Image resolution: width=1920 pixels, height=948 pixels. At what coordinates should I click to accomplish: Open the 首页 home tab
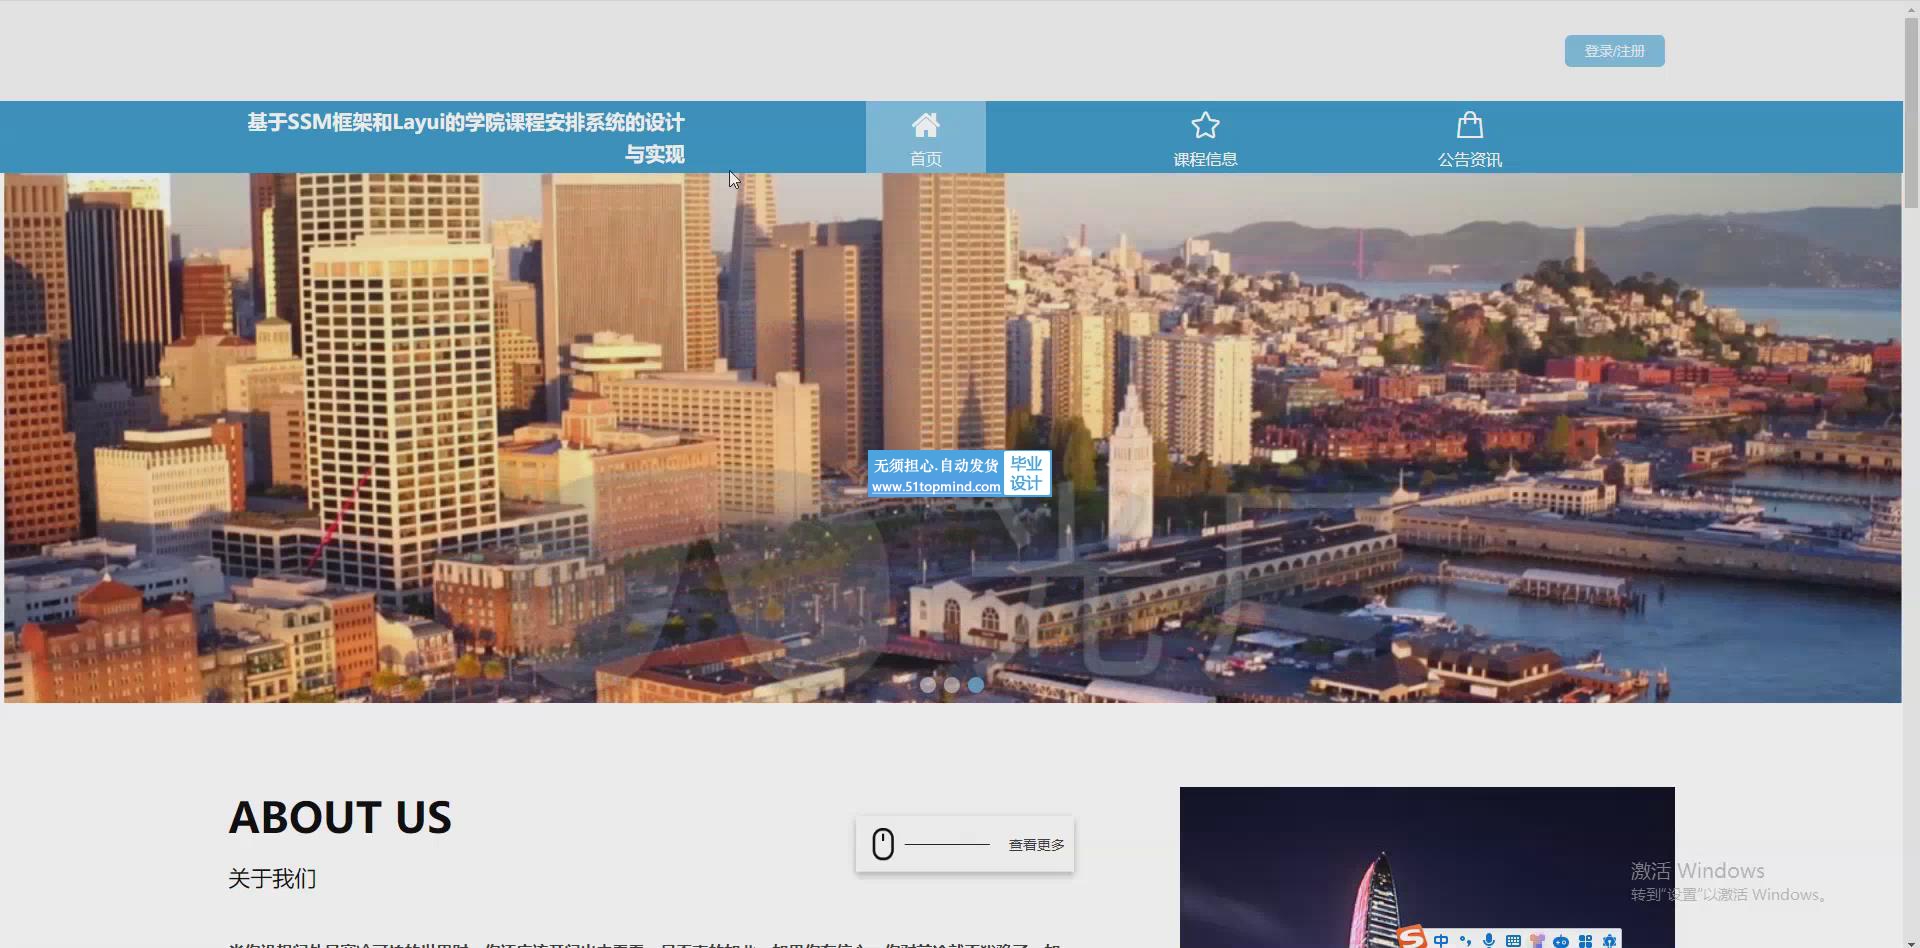[x=925, y=158]
